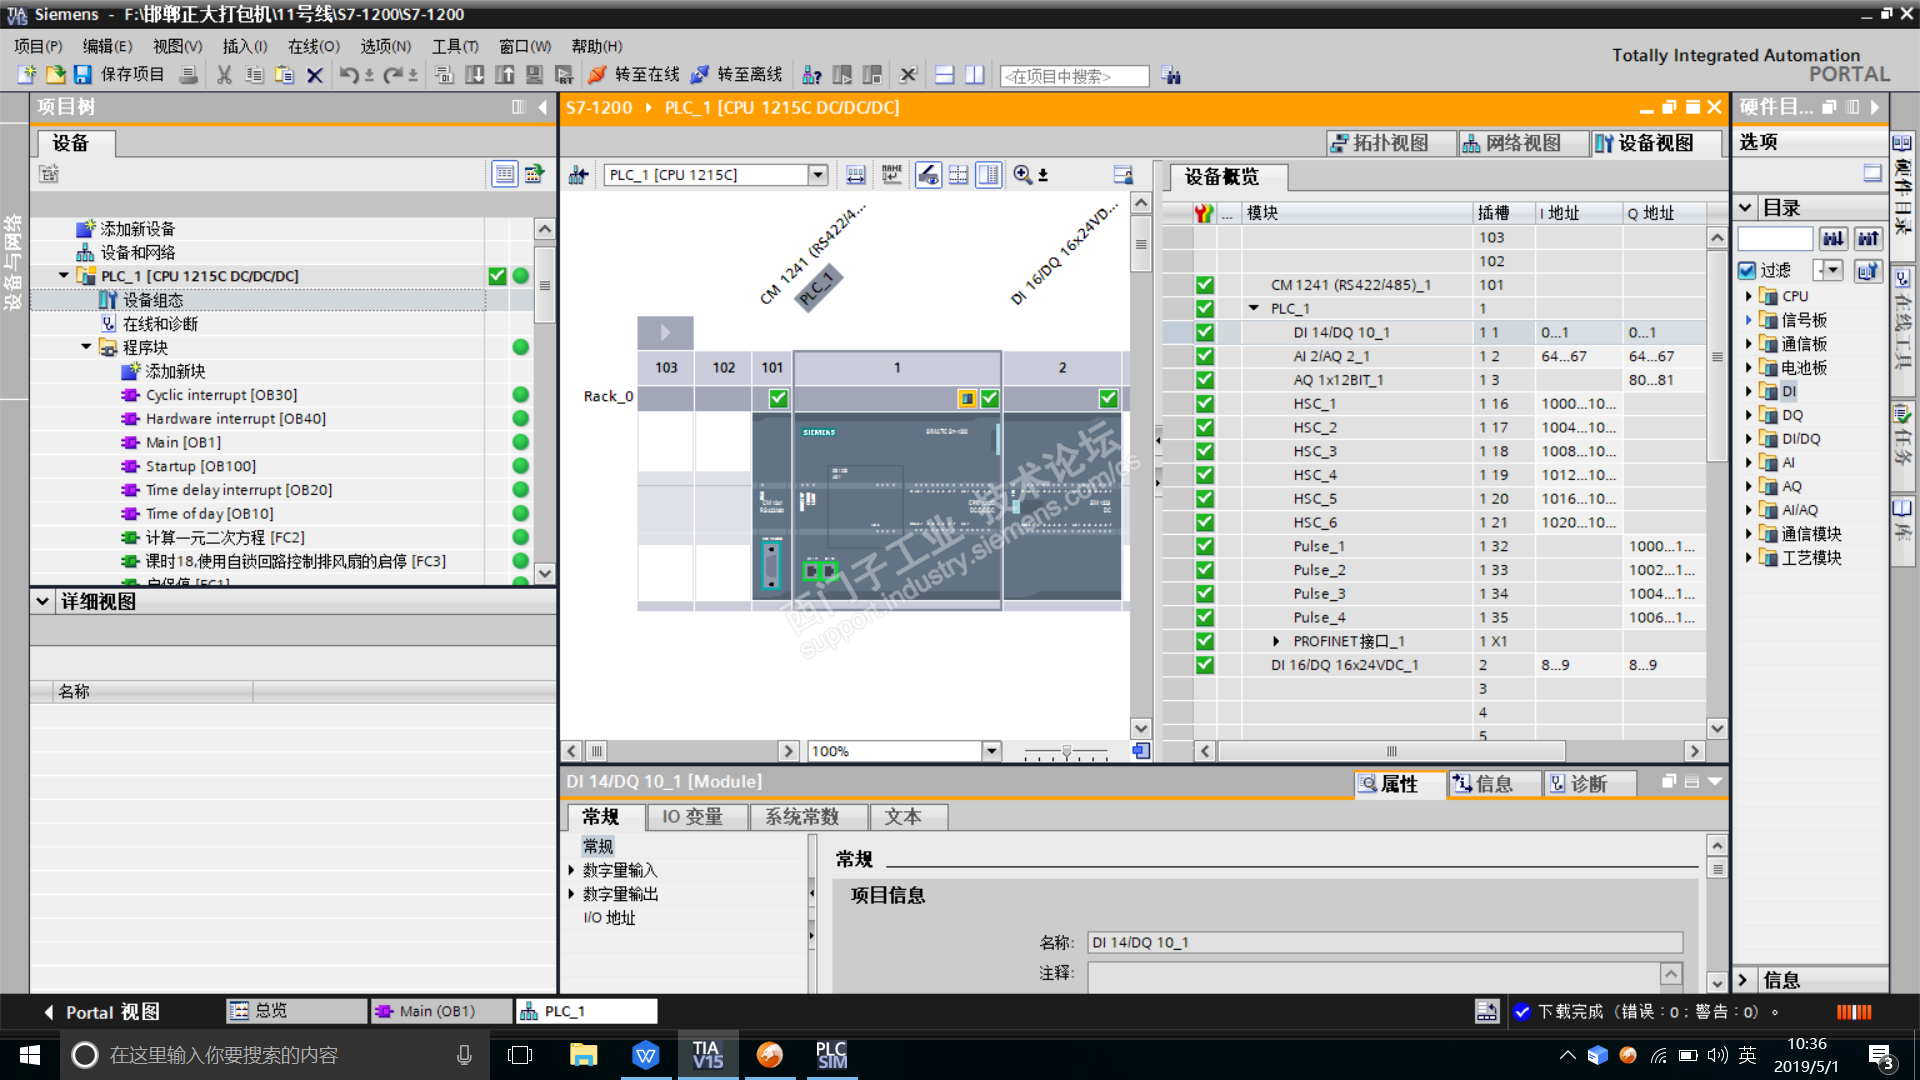Open the PLC_1 [CPU 1215C] device dropdown
The image size is (1920, 1080).
(818, 175)
